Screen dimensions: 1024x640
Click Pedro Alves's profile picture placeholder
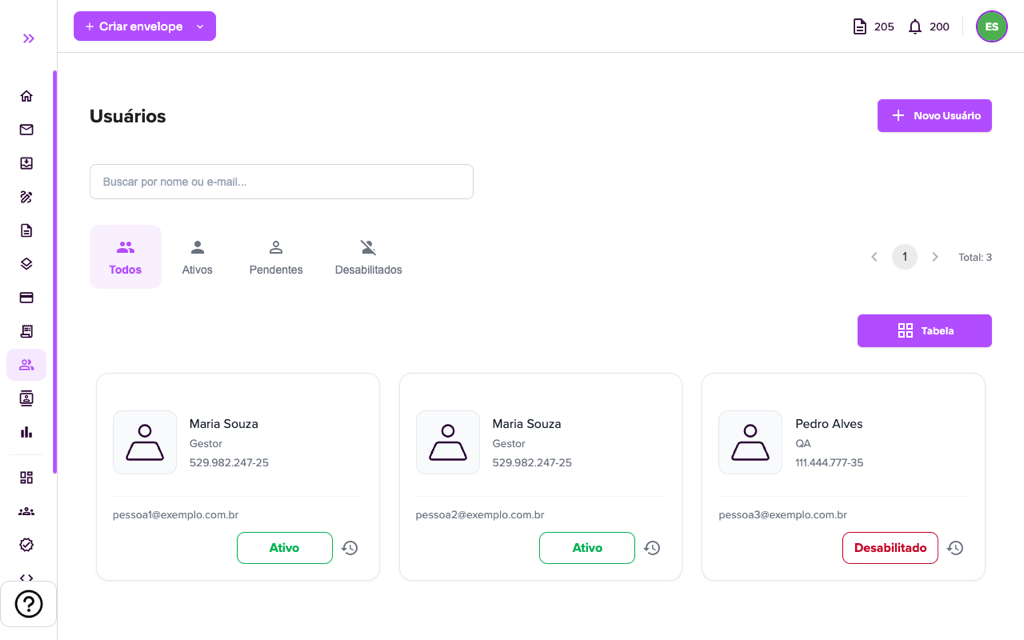tap(750, 442)
